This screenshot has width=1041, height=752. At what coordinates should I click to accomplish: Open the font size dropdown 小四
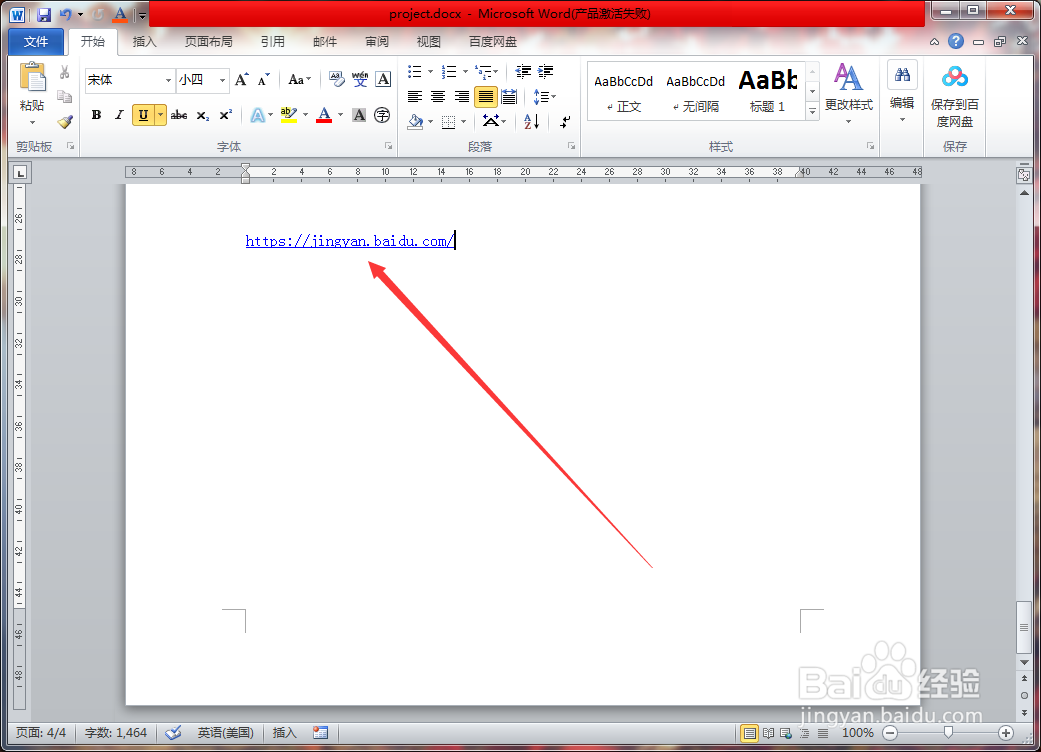coord(222,80)
